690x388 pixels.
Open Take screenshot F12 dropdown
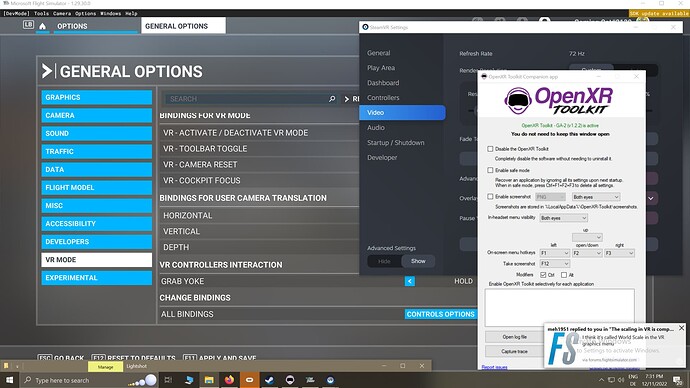(x=554, y=264)
